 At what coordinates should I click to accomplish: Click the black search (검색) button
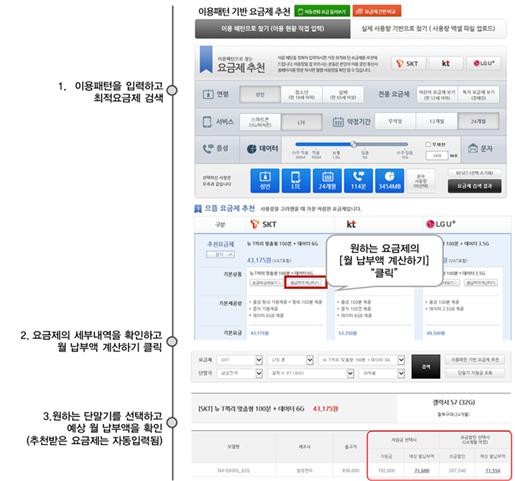click(x=426, y=366)
